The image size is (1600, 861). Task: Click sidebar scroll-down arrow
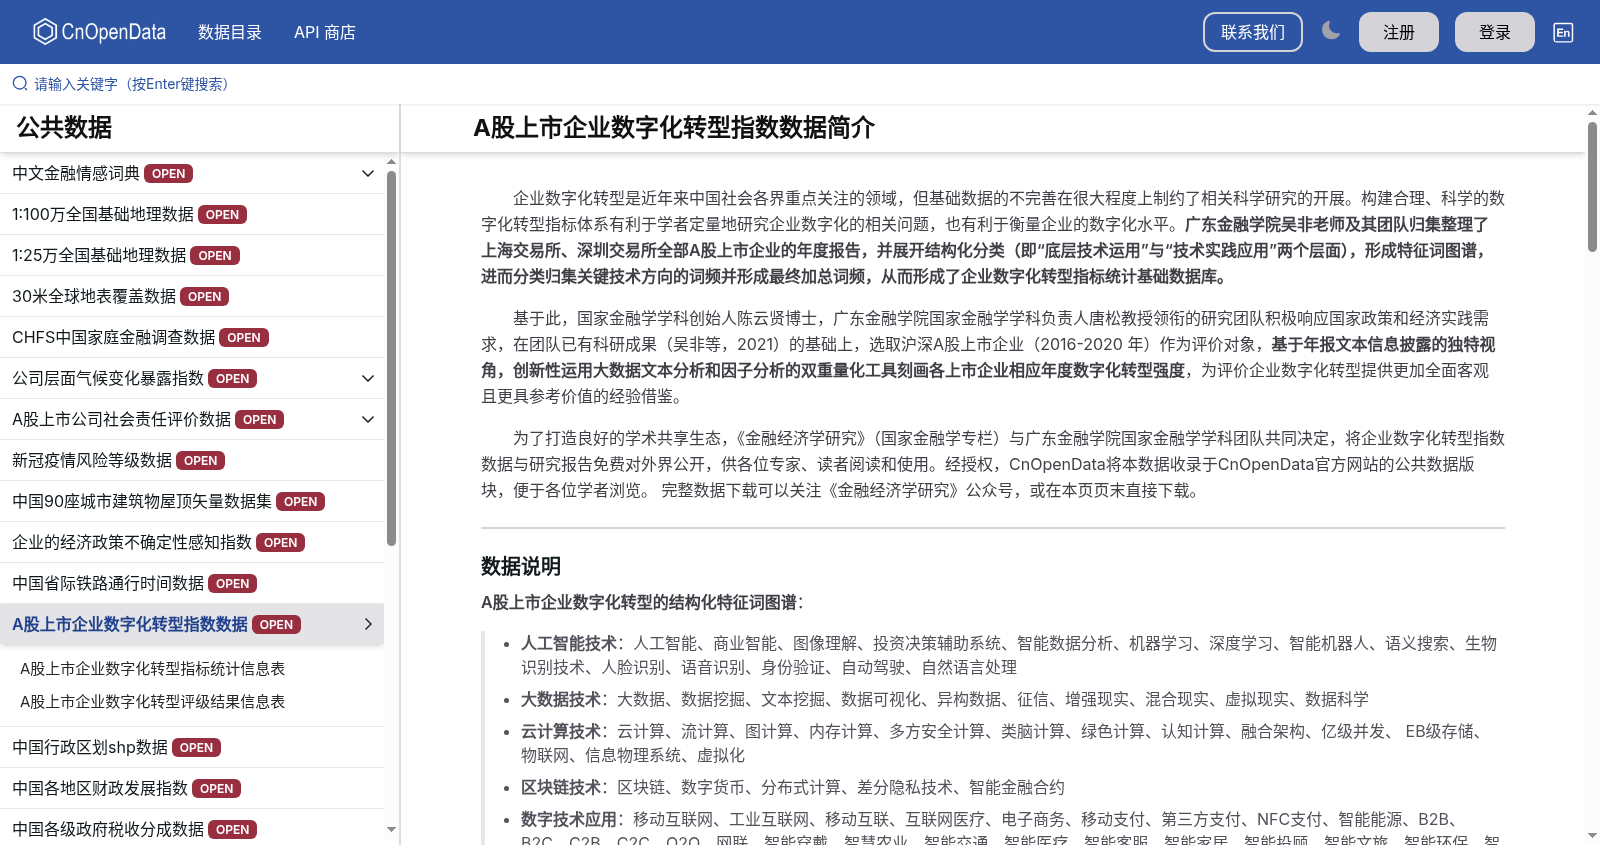[x=391, y=829]
